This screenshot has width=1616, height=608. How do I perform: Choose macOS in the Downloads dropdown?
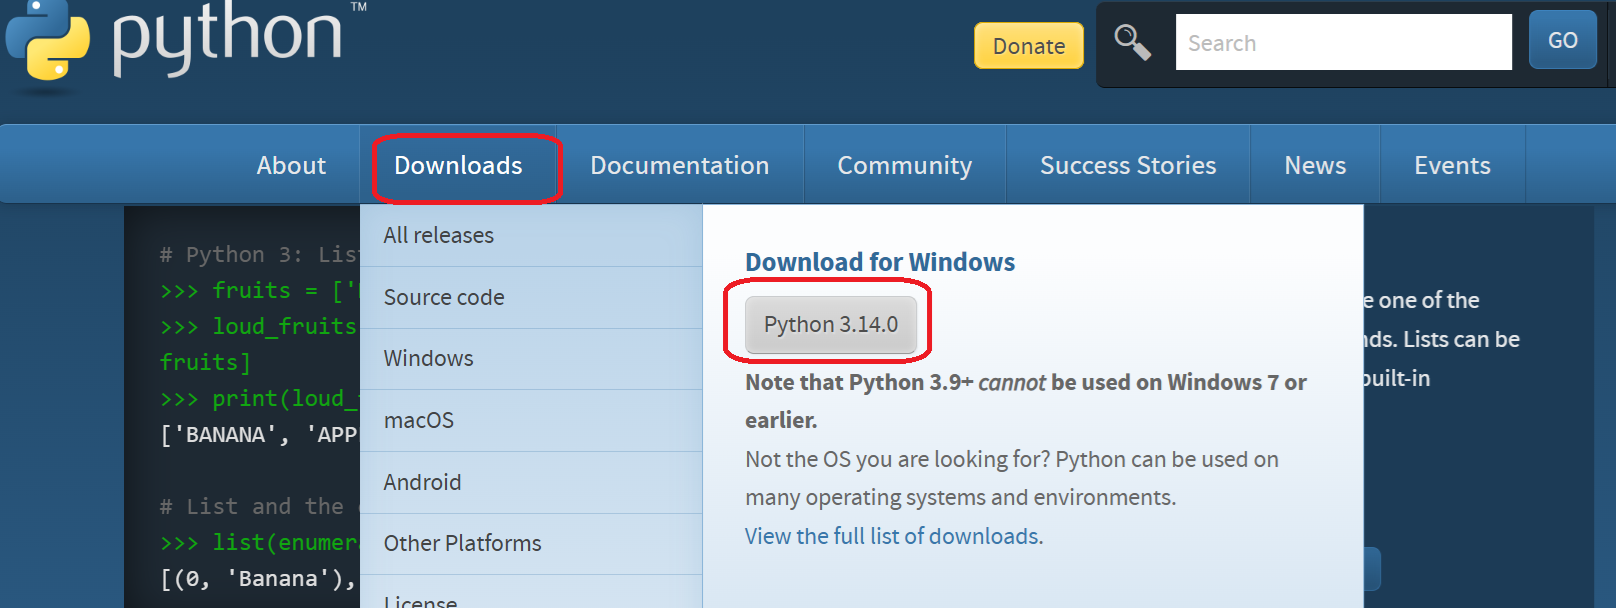click(x=418, y=421)
